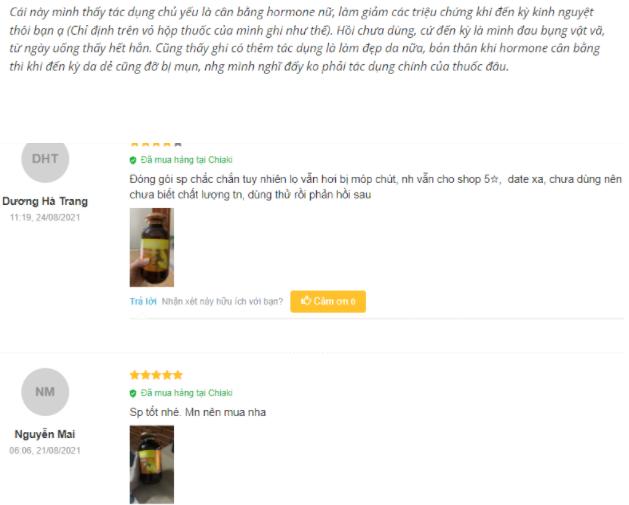Click 'Đã mua hàng tại Chiaki' under Dương Hà Trang

(187, 160)
